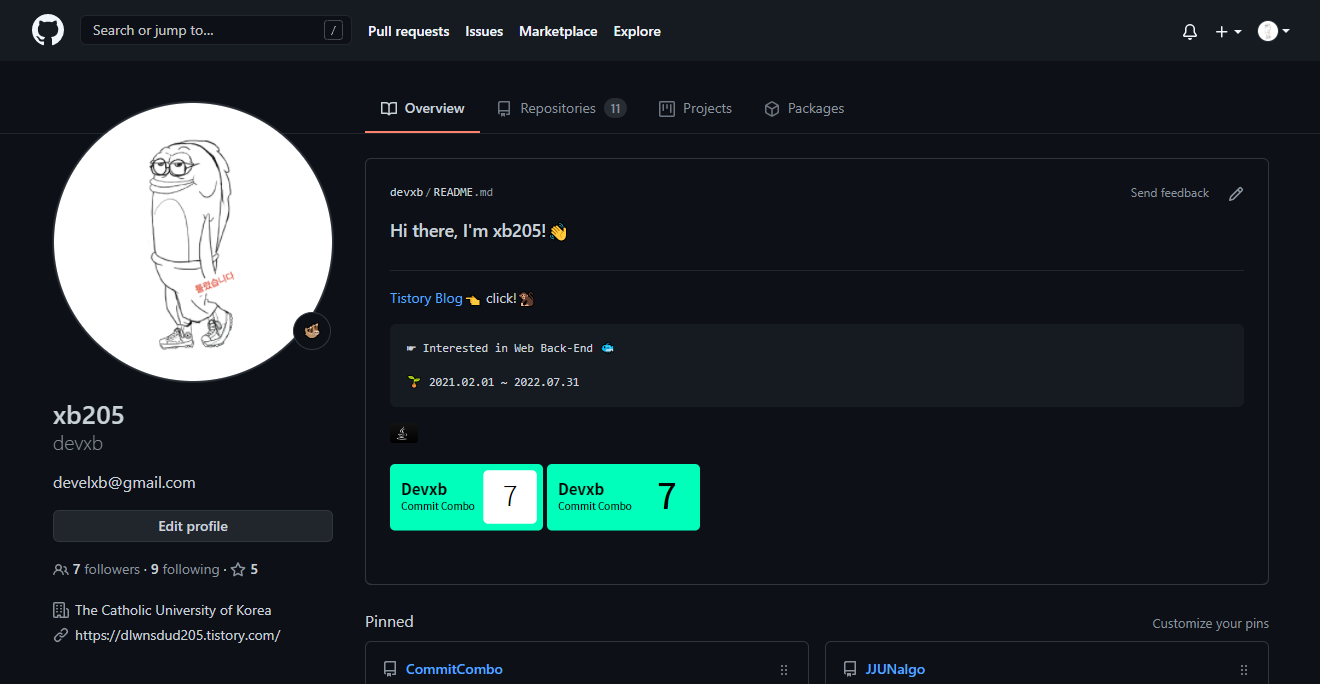Click the repository icon beside JJUNalgo
Image resolution: width=1320 pixels, height=684 pixels.
click(850, 670)
